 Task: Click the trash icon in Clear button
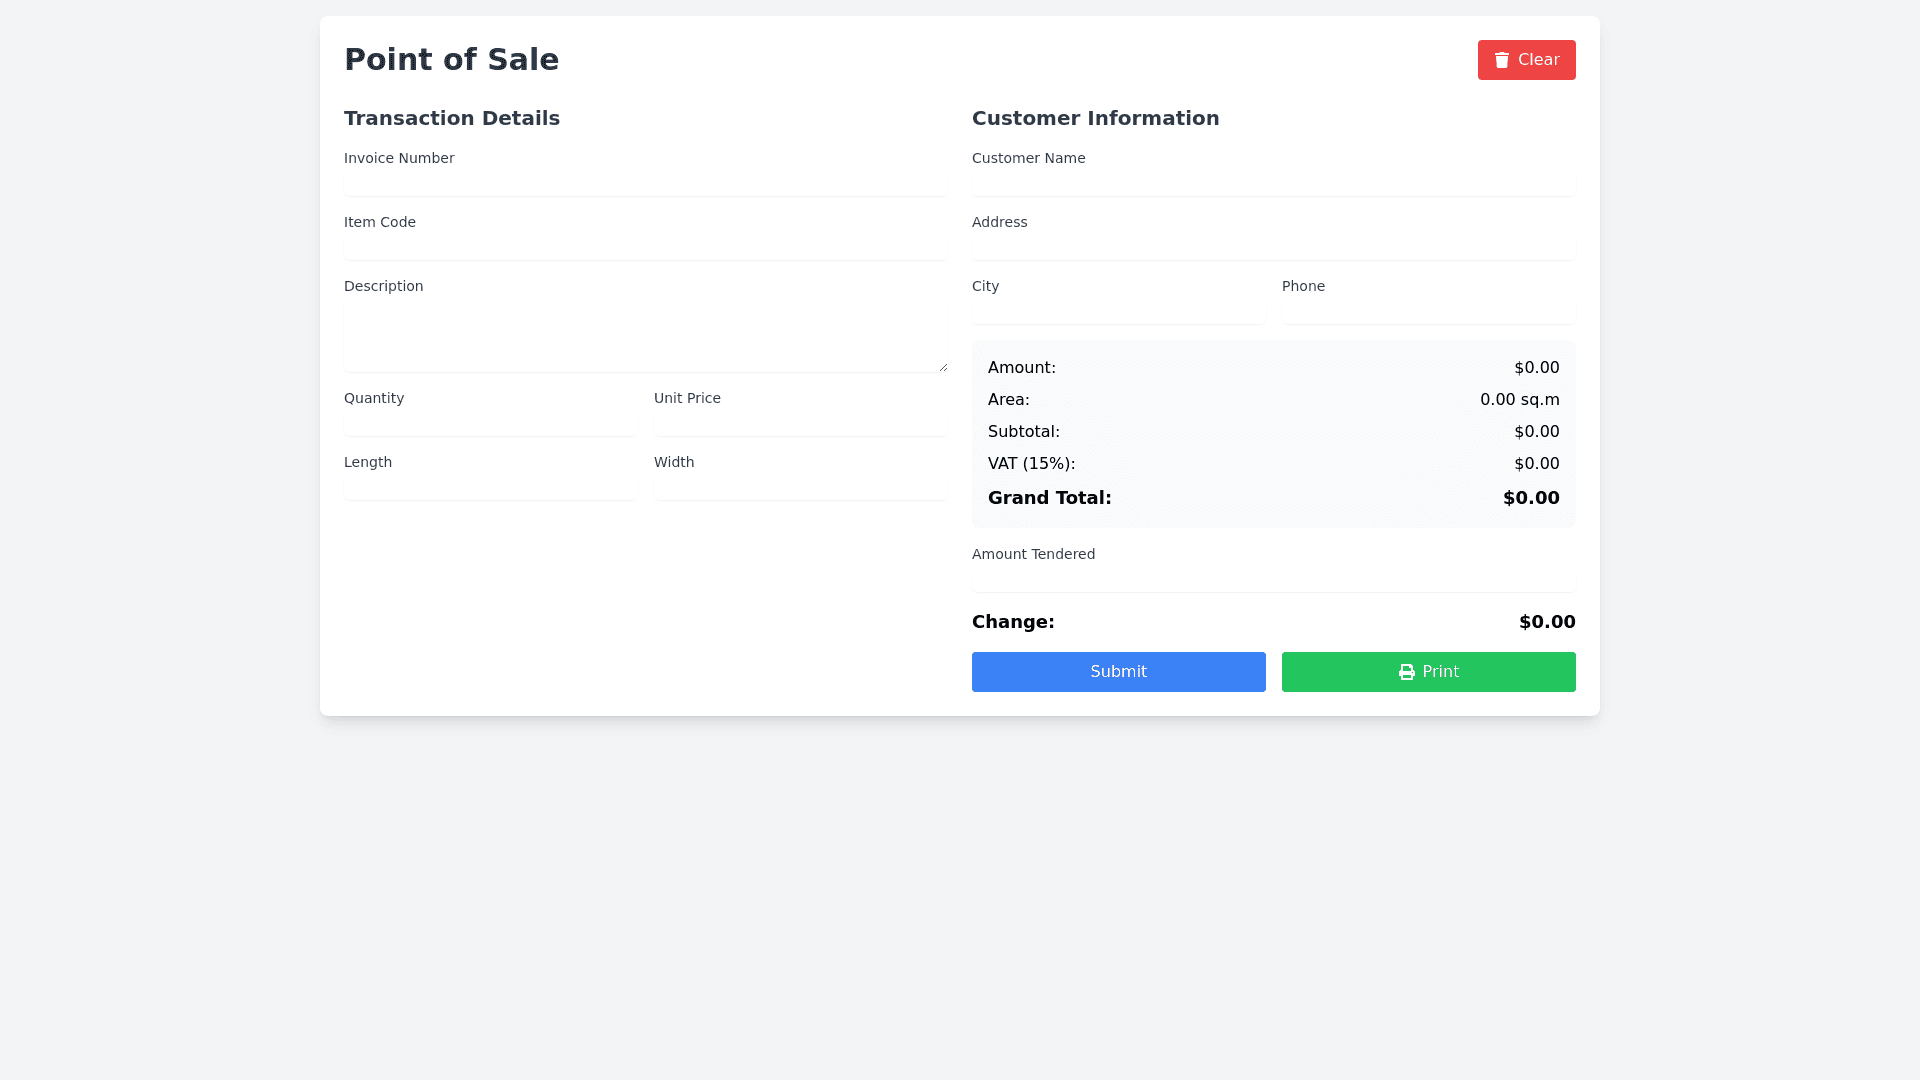click(x=1501, y=60)
